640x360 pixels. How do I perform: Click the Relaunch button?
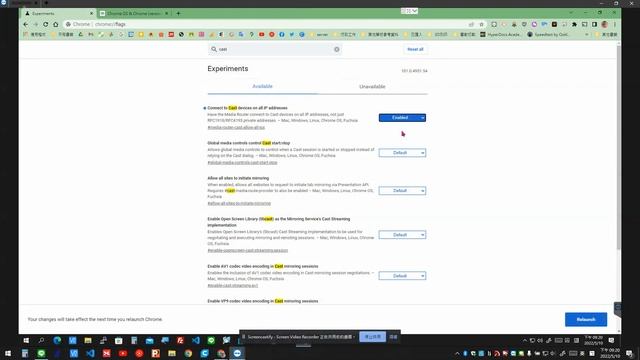click(586, 320)
